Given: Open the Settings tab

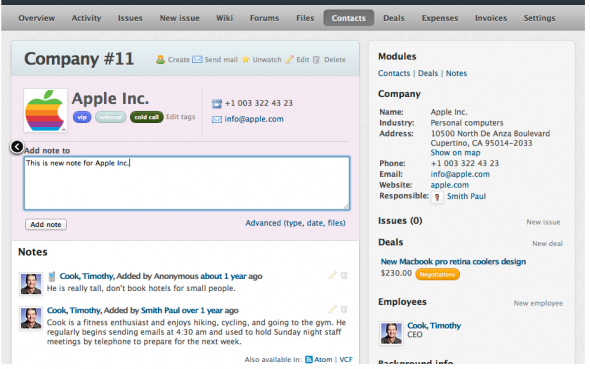Looking at the screenshot, I should 539,18.
